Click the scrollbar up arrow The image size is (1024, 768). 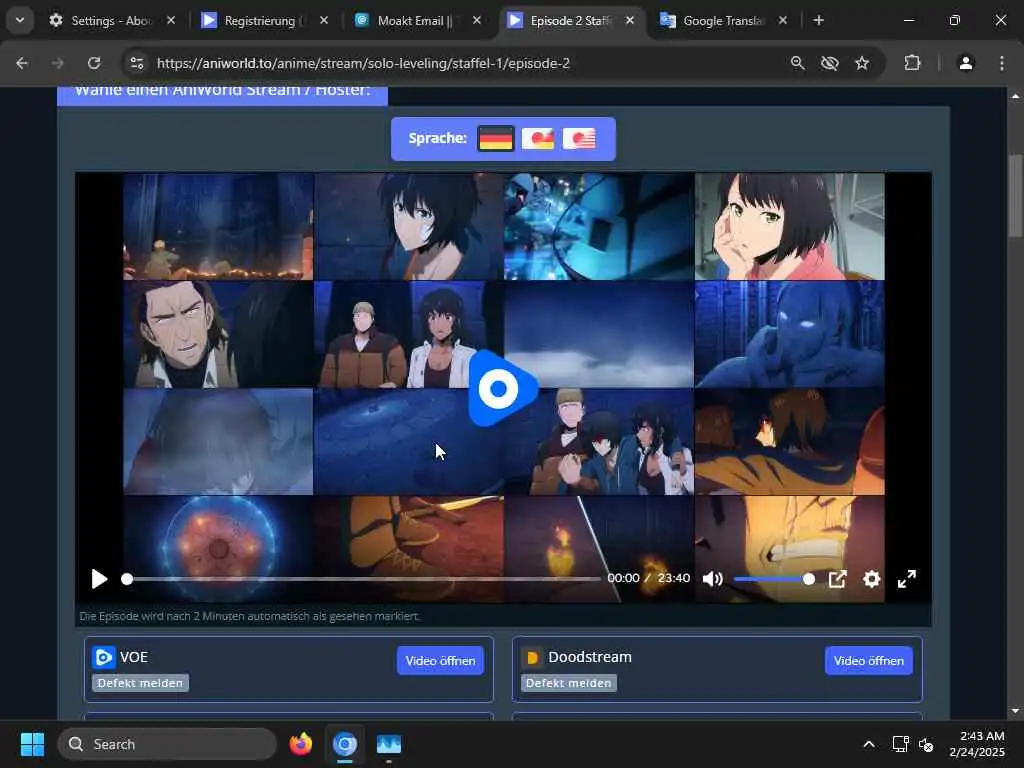[x=1015, y=96]
